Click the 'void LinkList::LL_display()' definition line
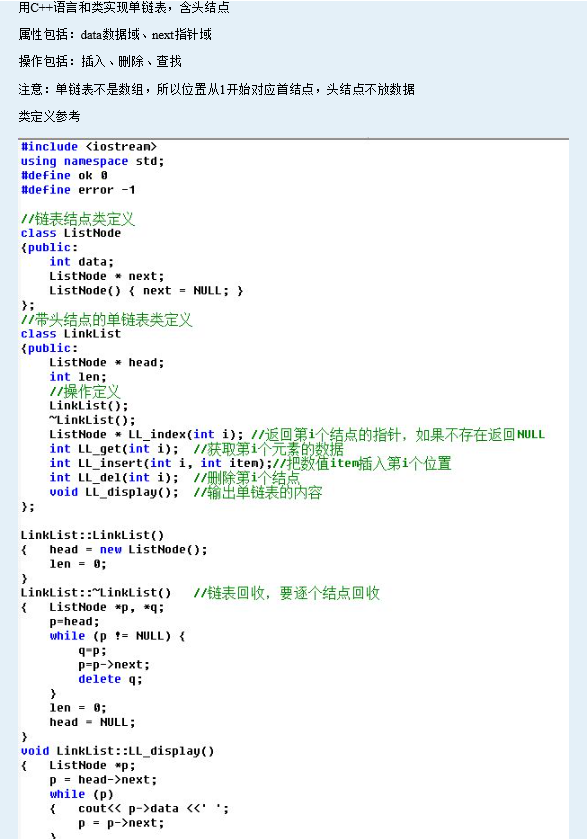This screenshot has height=839, width=587. click(117, 751)
